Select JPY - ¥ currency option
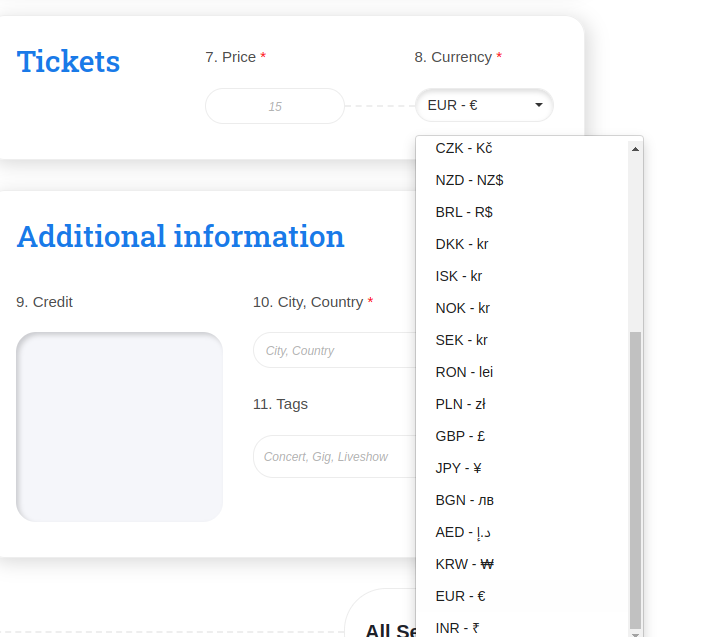This screenshot has height=637, width=708. coord(459,468)
